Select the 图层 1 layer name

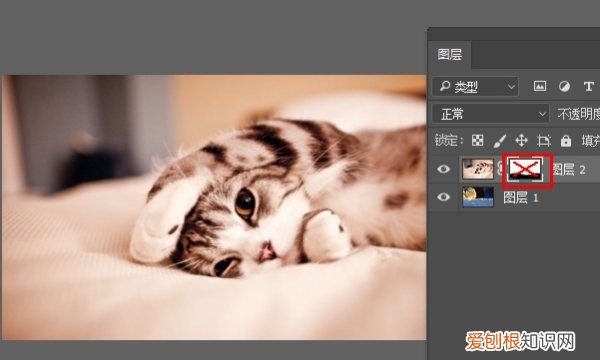[x=521, y=197]
